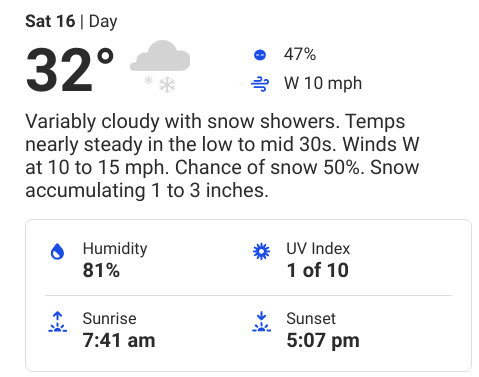
Task: Click the Sunset 5:07 pm time
Action: click(x=323, y=340)
